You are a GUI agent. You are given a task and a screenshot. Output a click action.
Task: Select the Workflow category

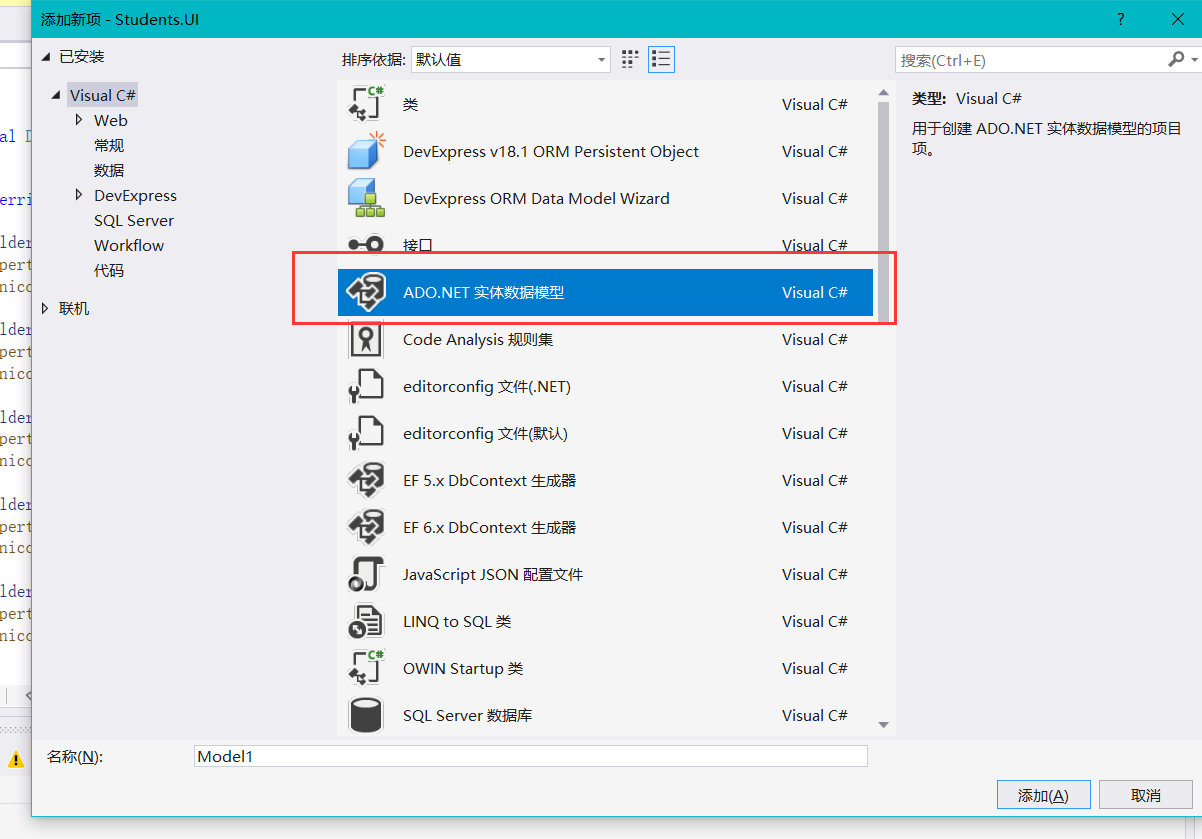coord(129,246)
